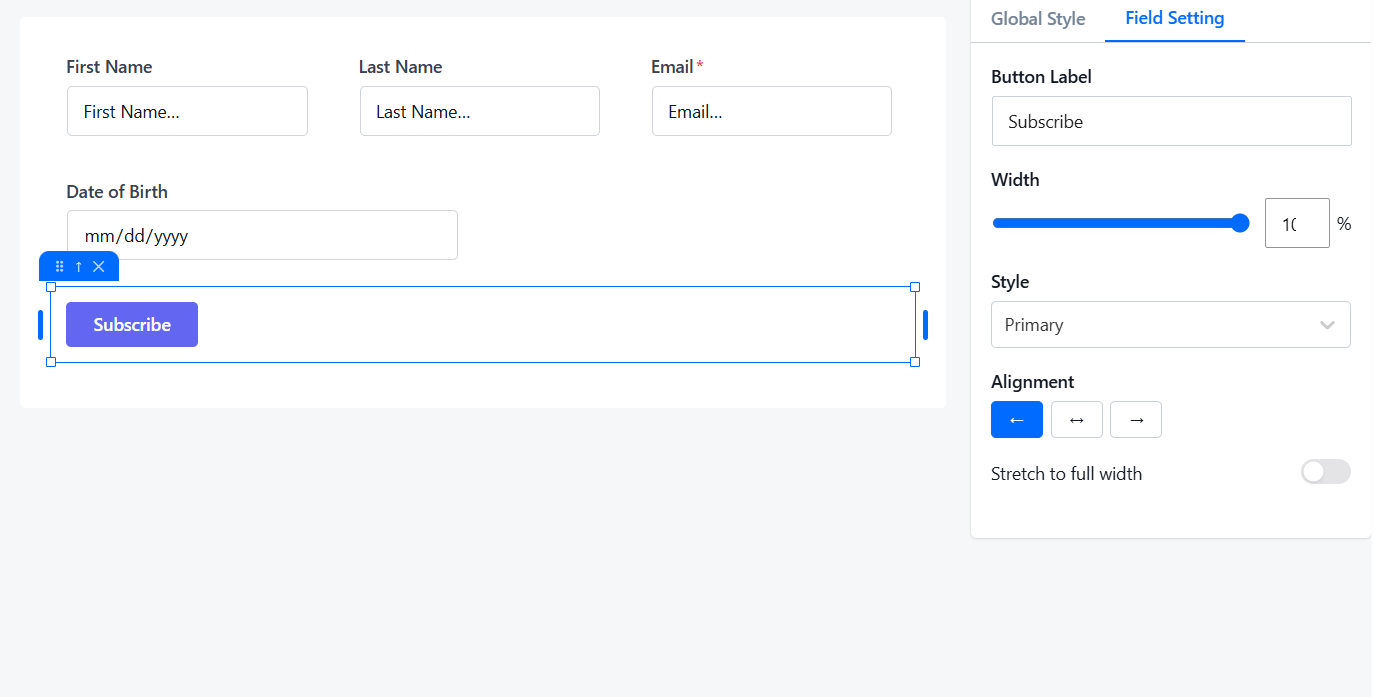Focus the Width percentage number box
Image resolution: width=1373 pixels, height=697 pixels.
click(1297, 223)
